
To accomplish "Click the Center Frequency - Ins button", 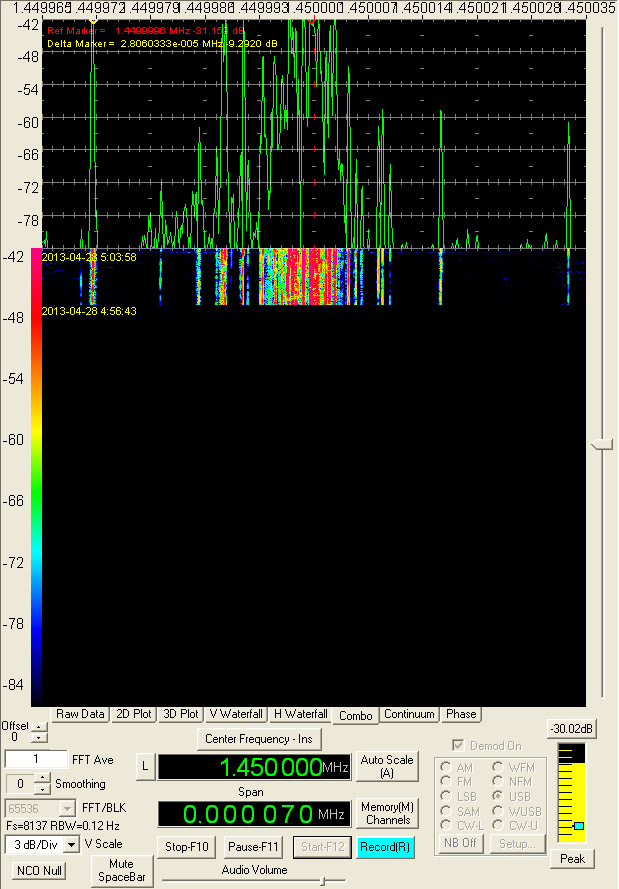I will point(259,739).
